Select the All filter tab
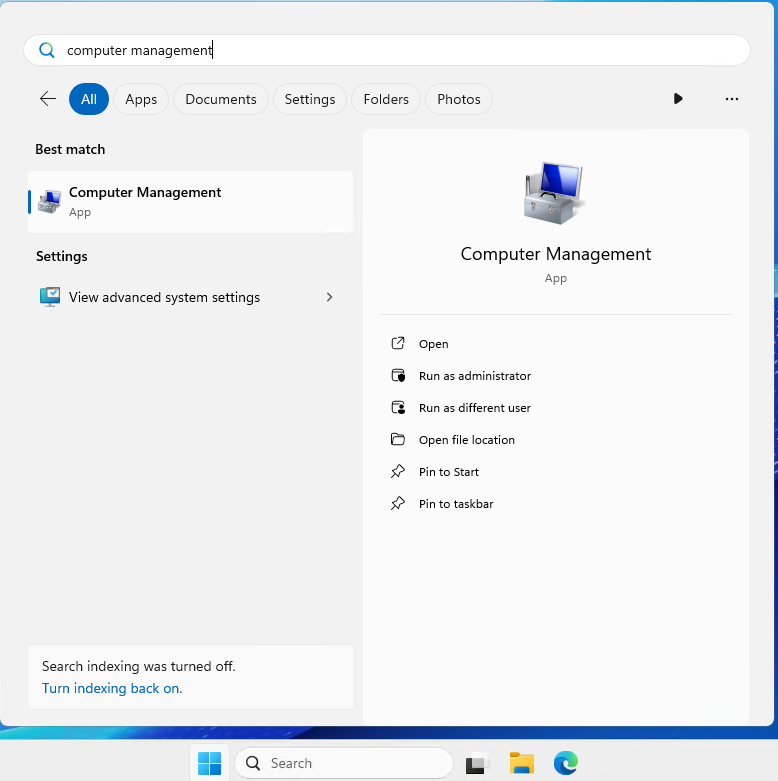 [x=89, y=99]
